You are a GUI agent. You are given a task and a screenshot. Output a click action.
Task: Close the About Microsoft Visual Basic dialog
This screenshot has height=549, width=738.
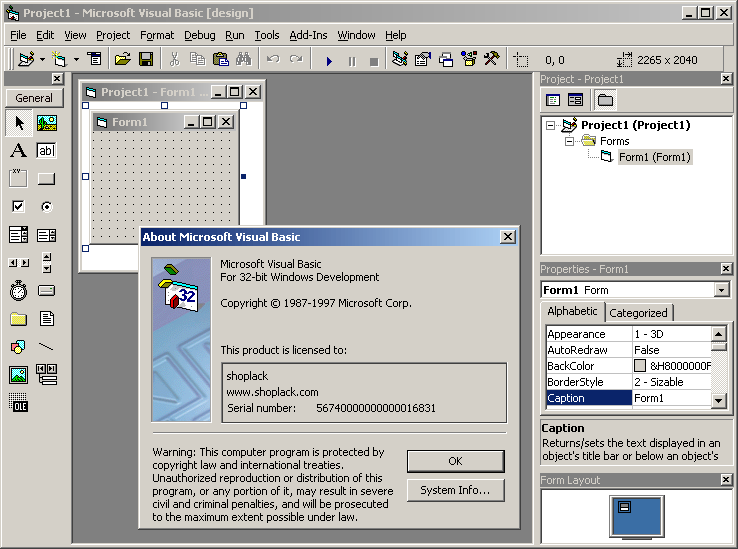507,237
